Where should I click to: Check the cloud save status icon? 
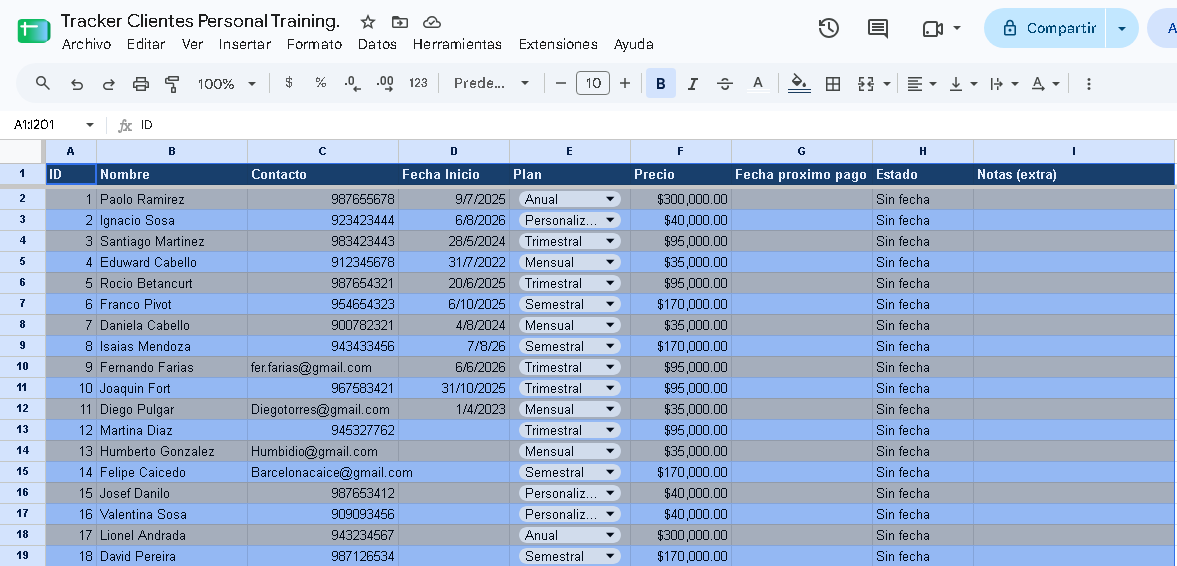coord(432,22)
